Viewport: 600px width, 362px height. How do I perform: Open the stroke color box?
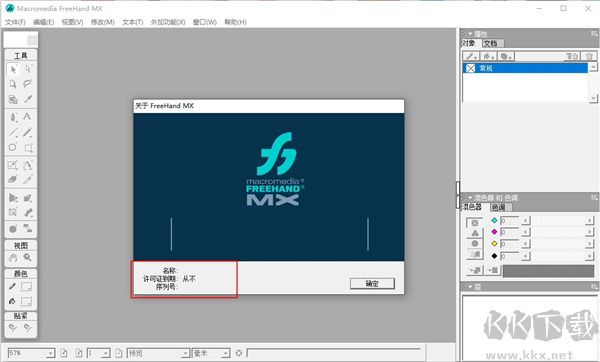(x=27, y=286)
